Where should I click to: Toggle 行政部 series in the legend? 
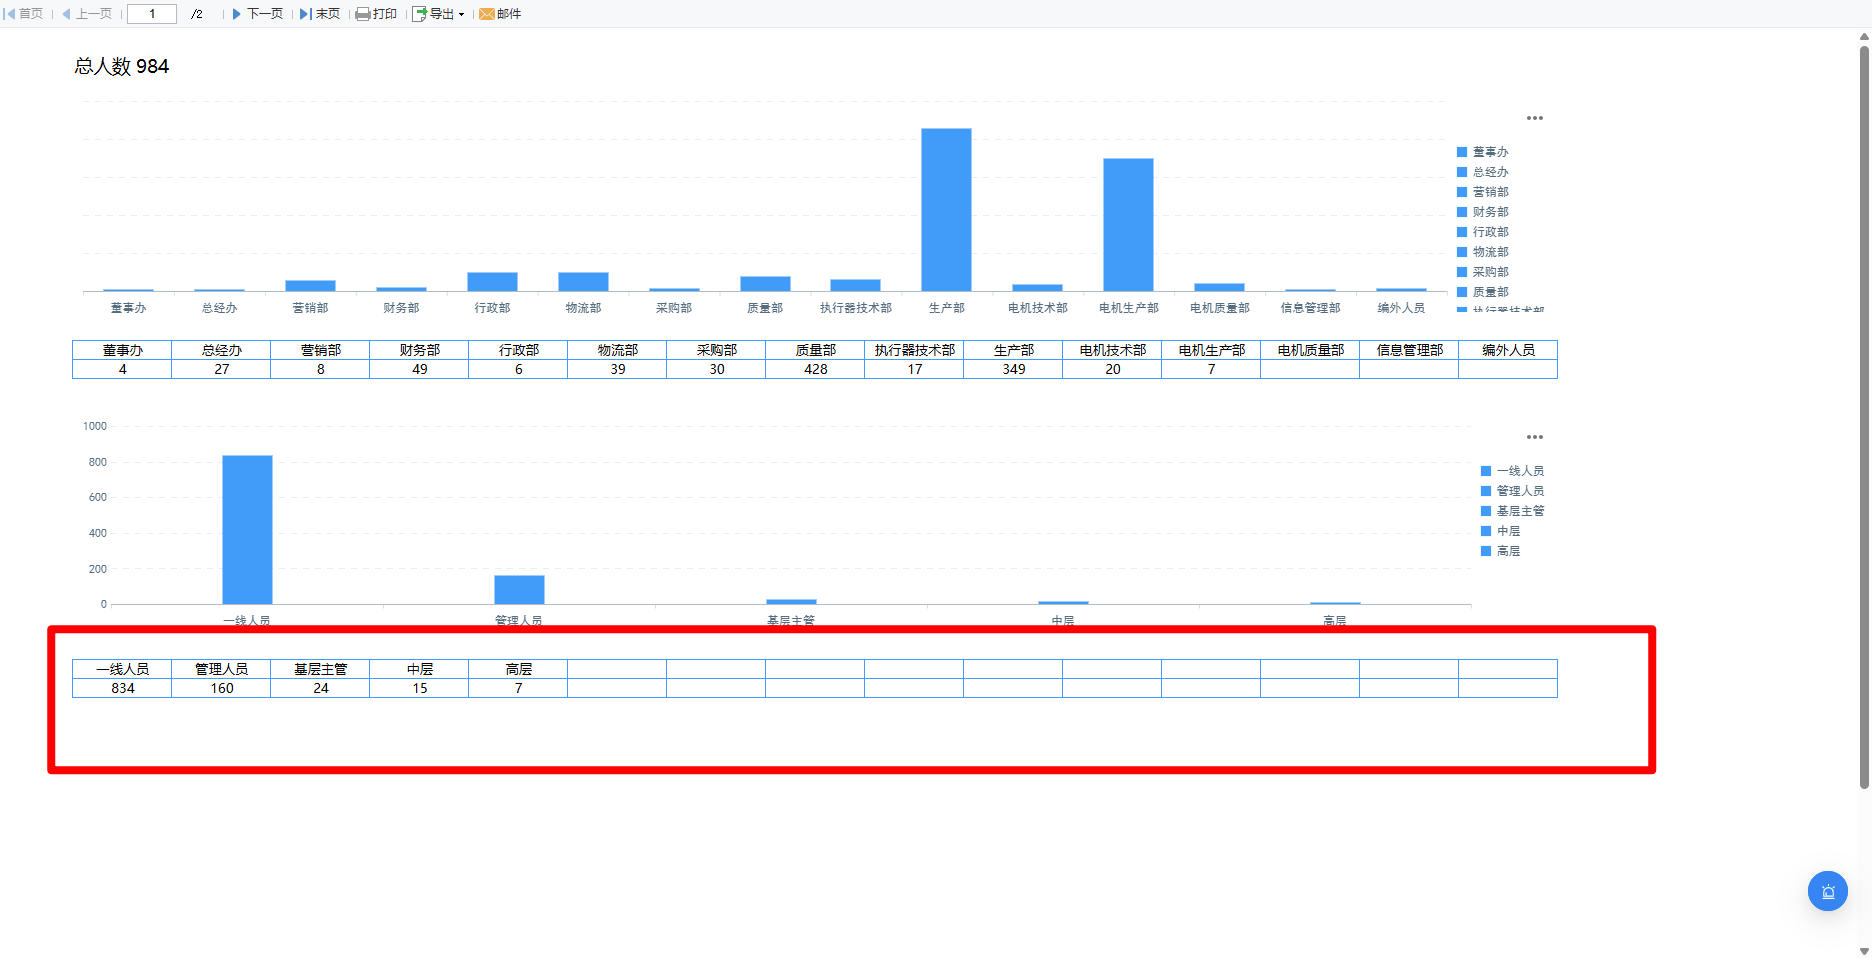pyautogui.click(x=1483, y=232)
